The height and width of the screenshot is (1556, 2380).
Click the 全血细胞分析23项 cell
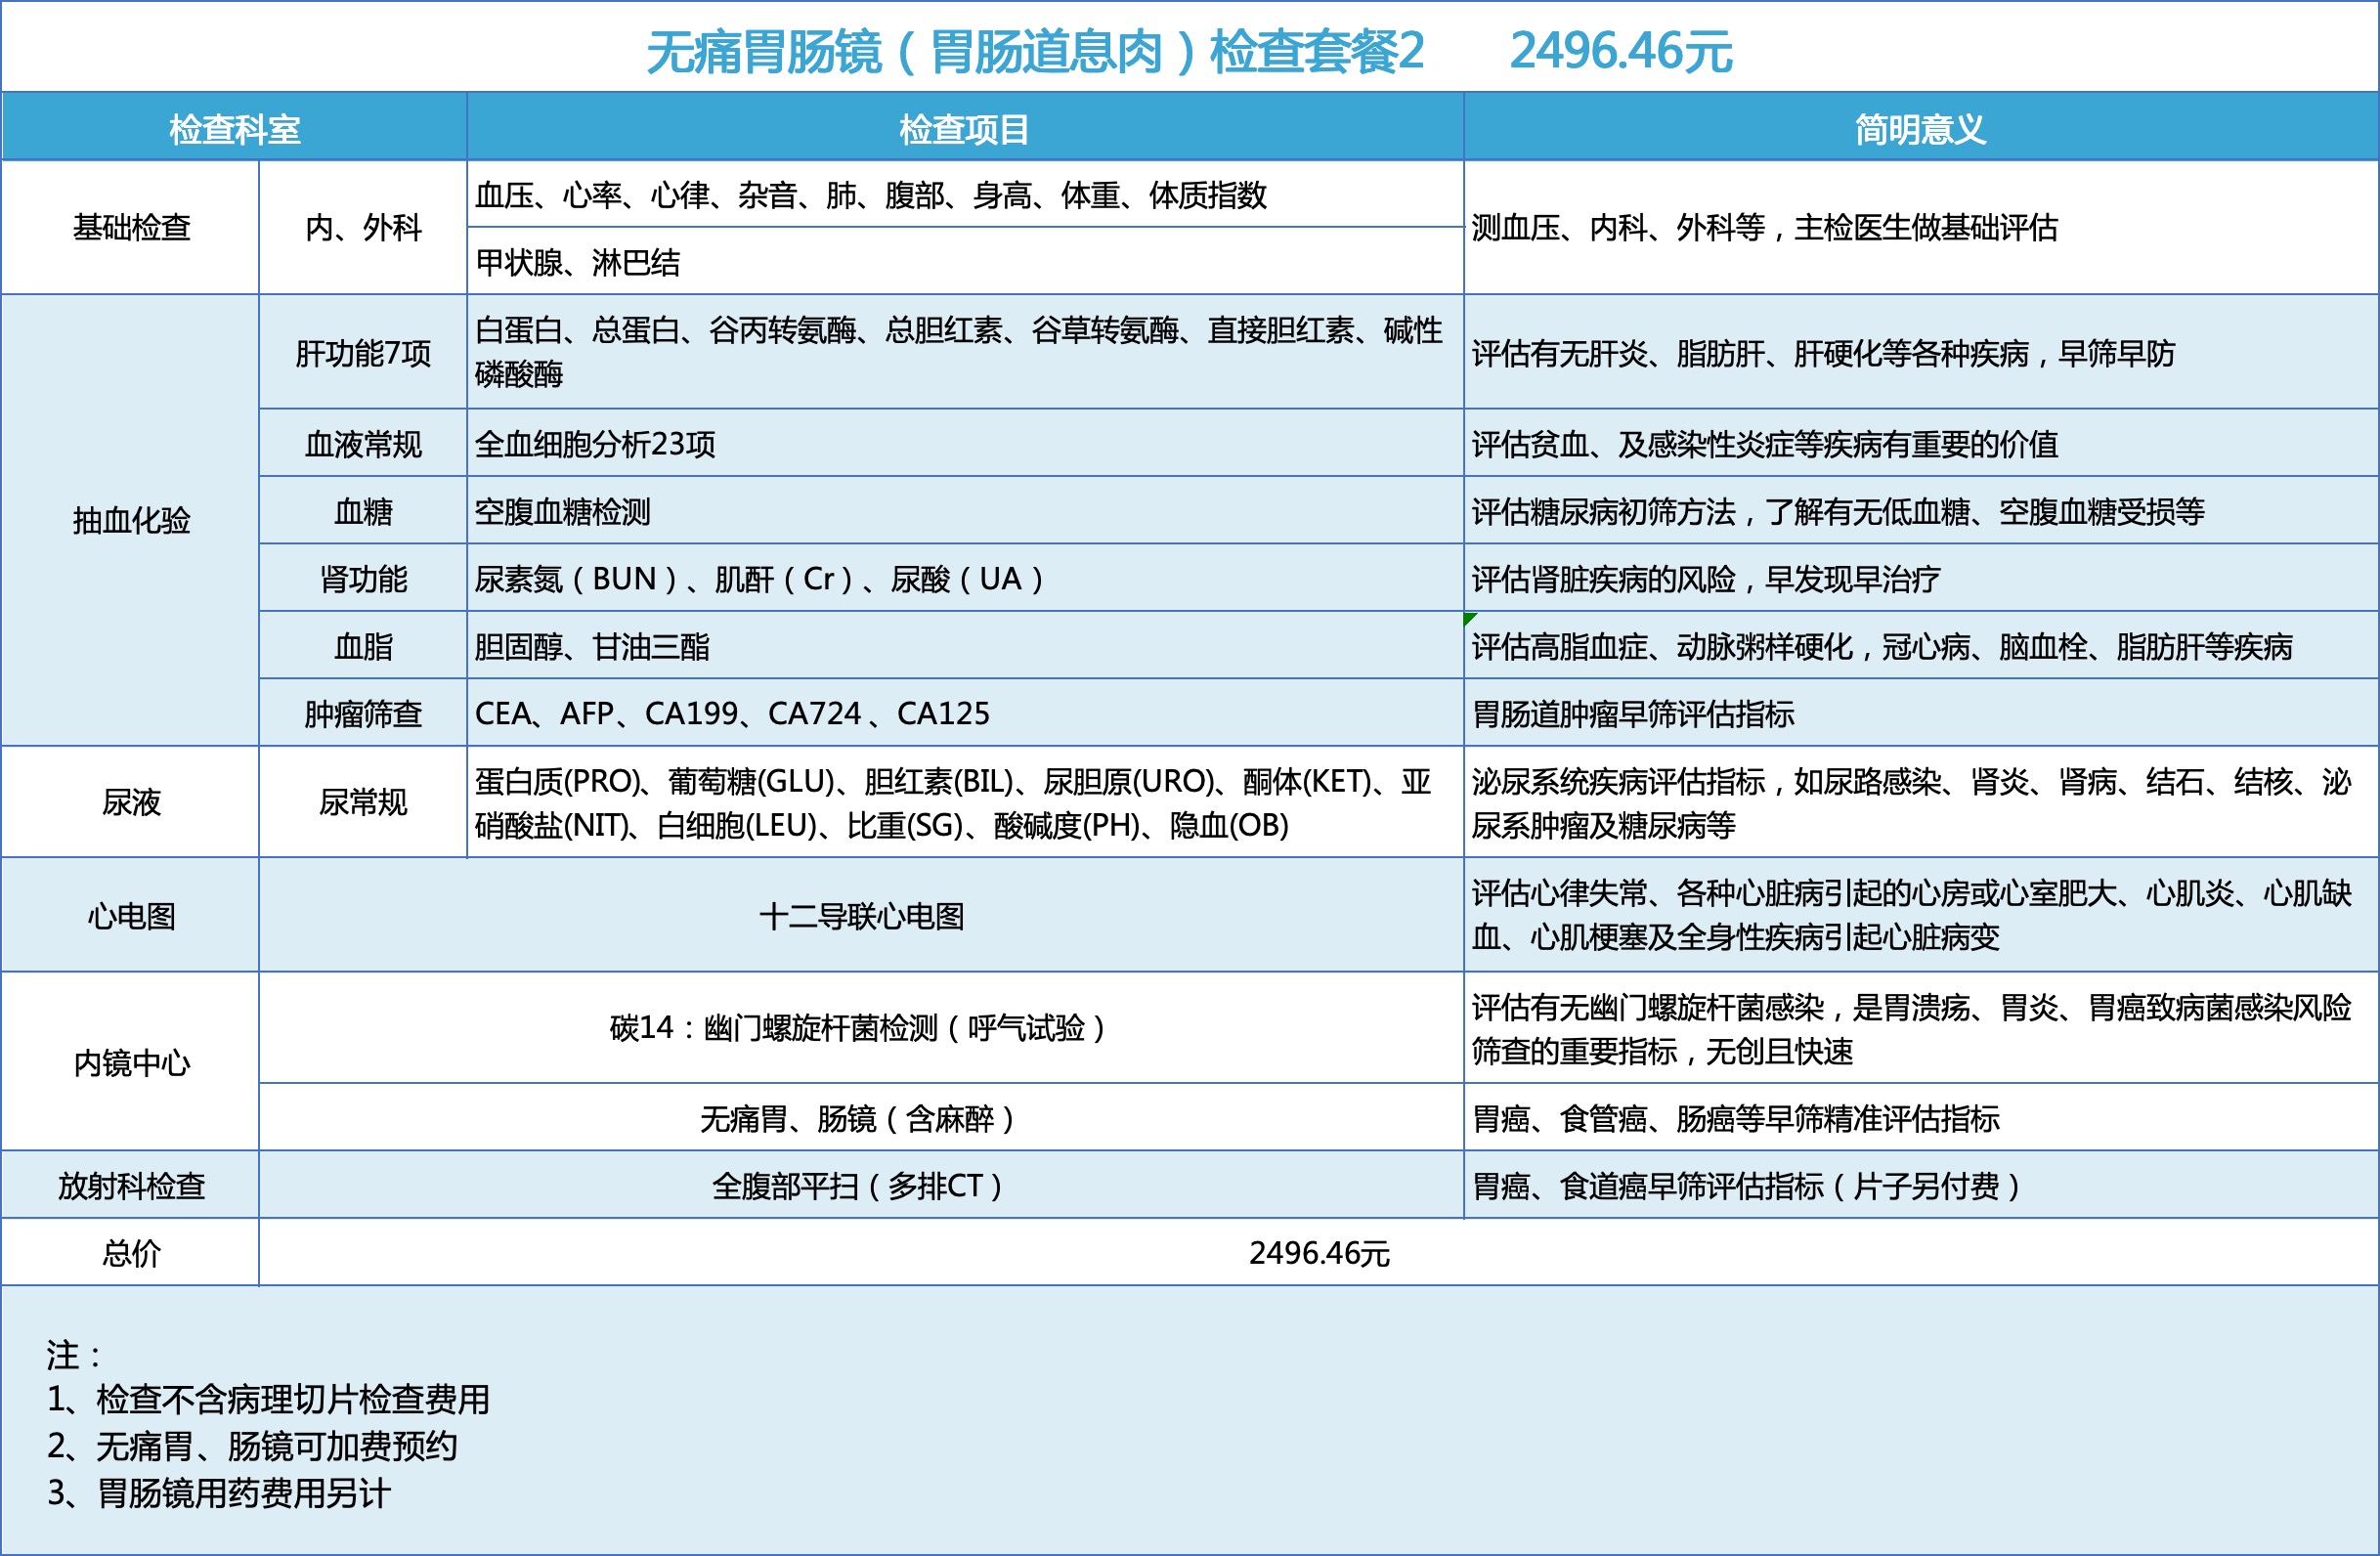pyautogui.click(x=965, y=443)
